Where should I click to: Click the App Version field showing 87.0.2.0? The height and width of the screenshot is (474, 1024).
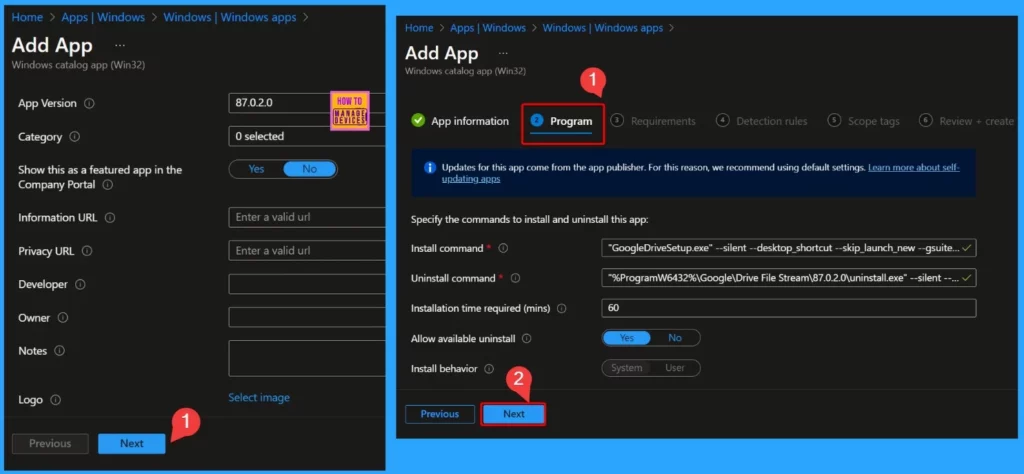(307, 103)
